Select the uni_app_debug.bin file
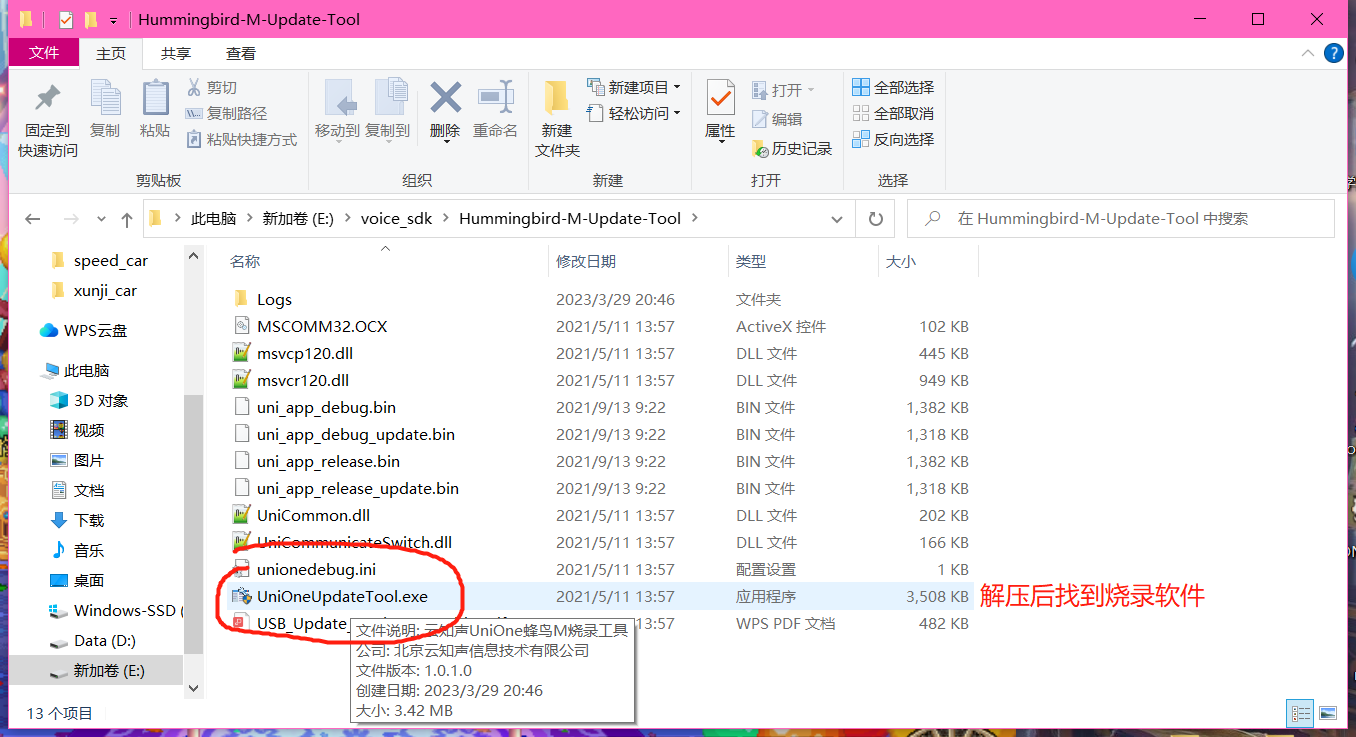The height and width of the screenshot is (737, 1356). (x=326, y=407)
